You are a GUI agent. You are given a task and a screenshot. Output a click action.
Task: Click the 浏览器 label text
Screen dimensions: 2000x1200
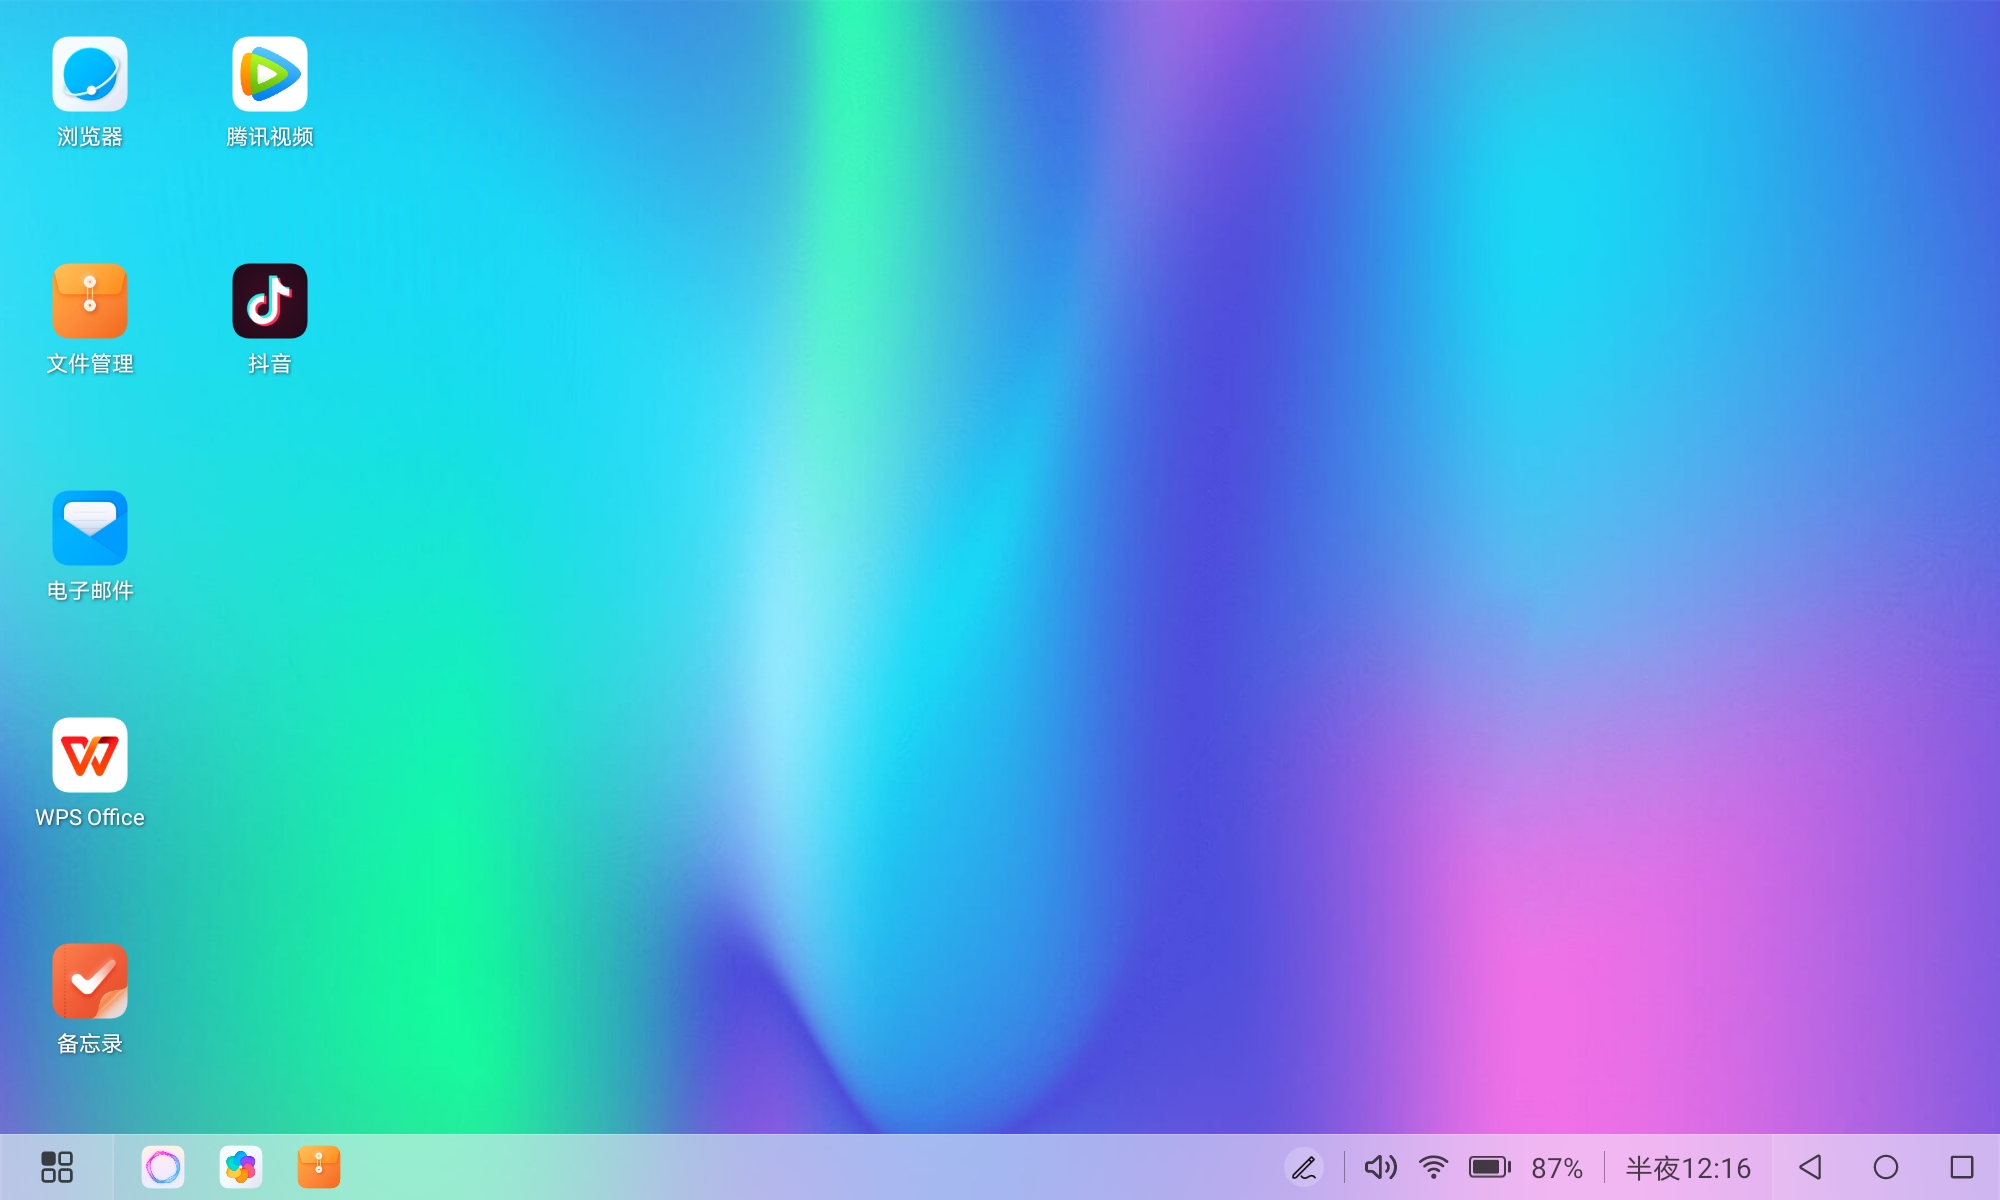pos(90,137)
